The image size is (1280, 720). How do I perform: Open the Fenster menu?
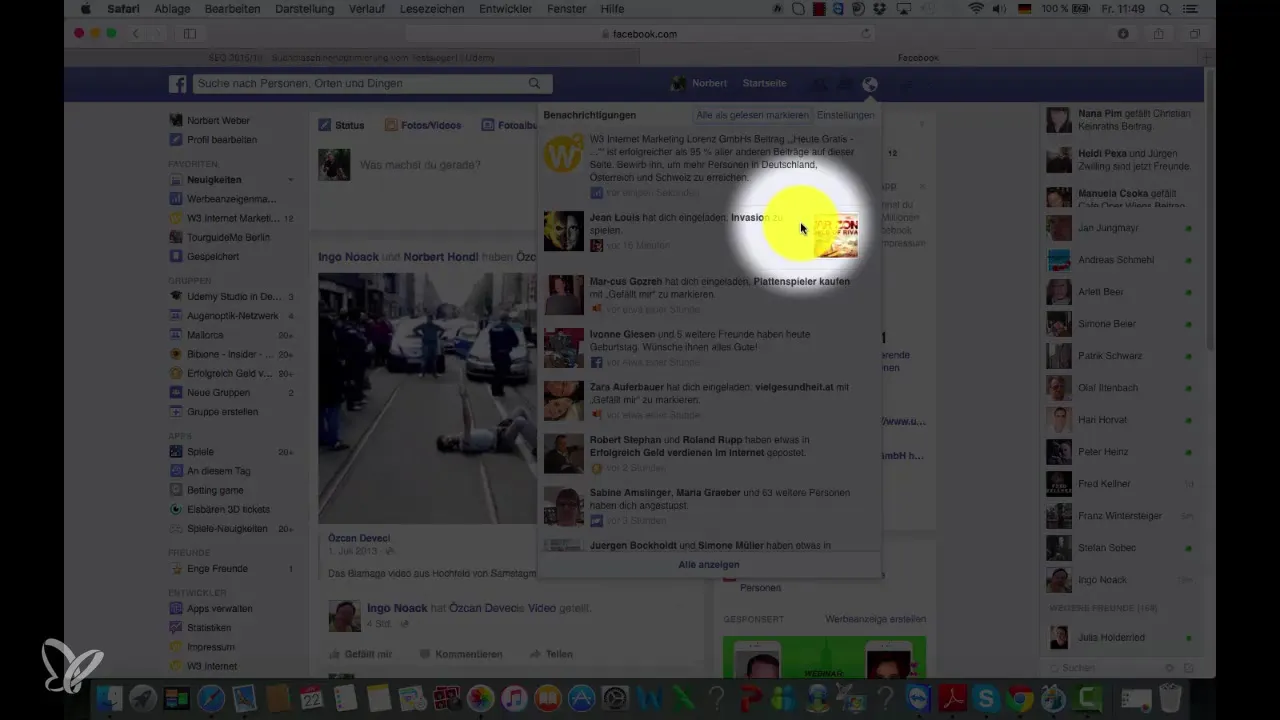(567, 9)
